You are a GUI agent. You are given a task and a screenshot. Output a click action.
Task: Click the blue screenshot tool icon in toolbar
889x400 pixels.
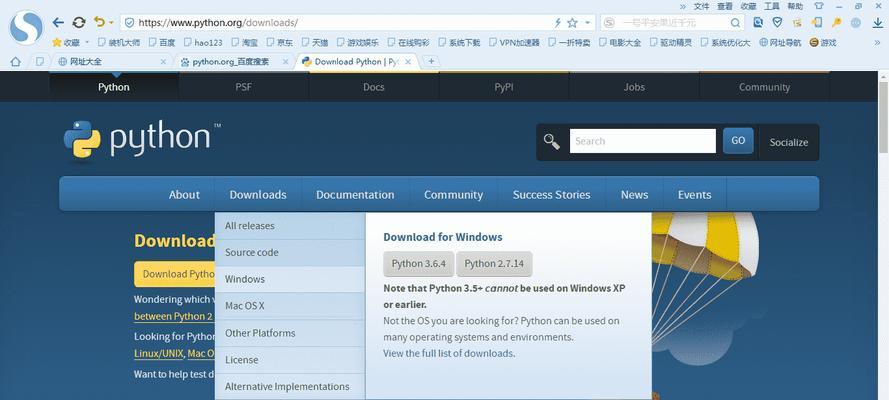point(758,23)
